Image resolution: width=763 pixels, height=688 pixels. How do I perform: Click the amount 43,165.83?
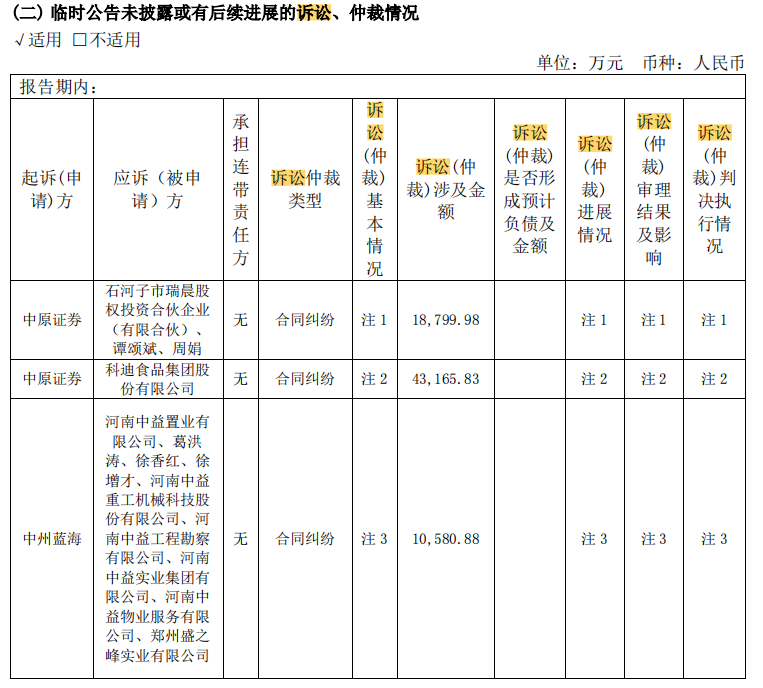446,379
